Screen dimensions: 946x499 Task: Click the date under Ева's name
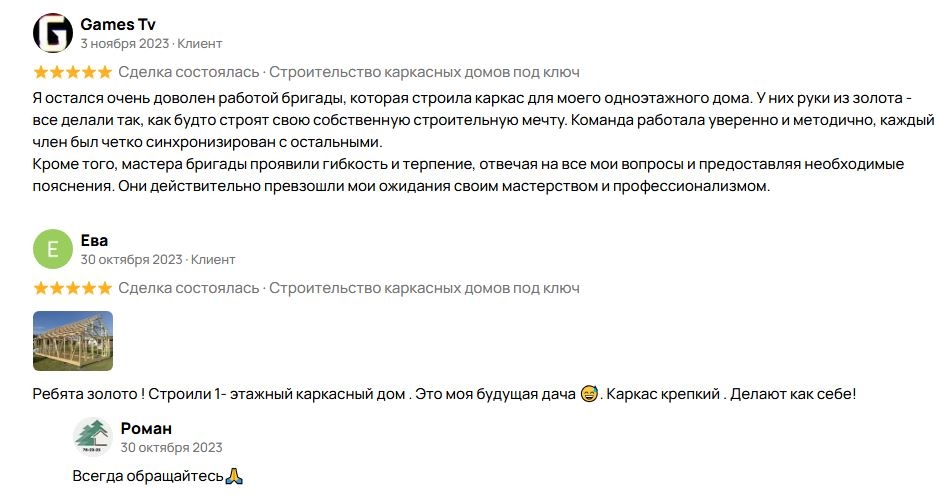pyautogui.click(x=131, y=260)
